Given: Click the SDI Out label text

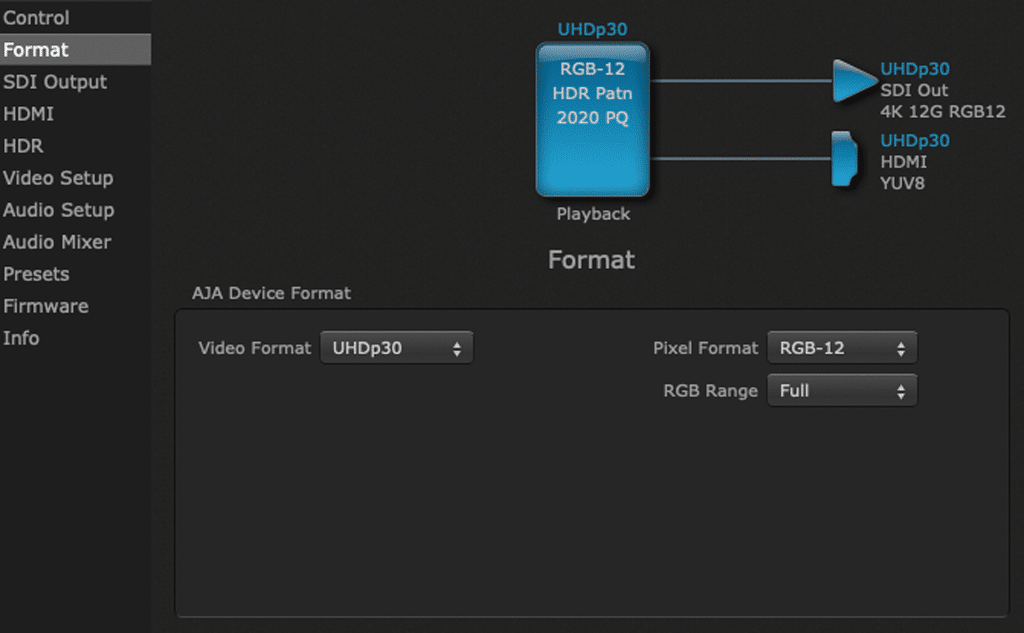Looking at the screenshot, I should [914, 91].
